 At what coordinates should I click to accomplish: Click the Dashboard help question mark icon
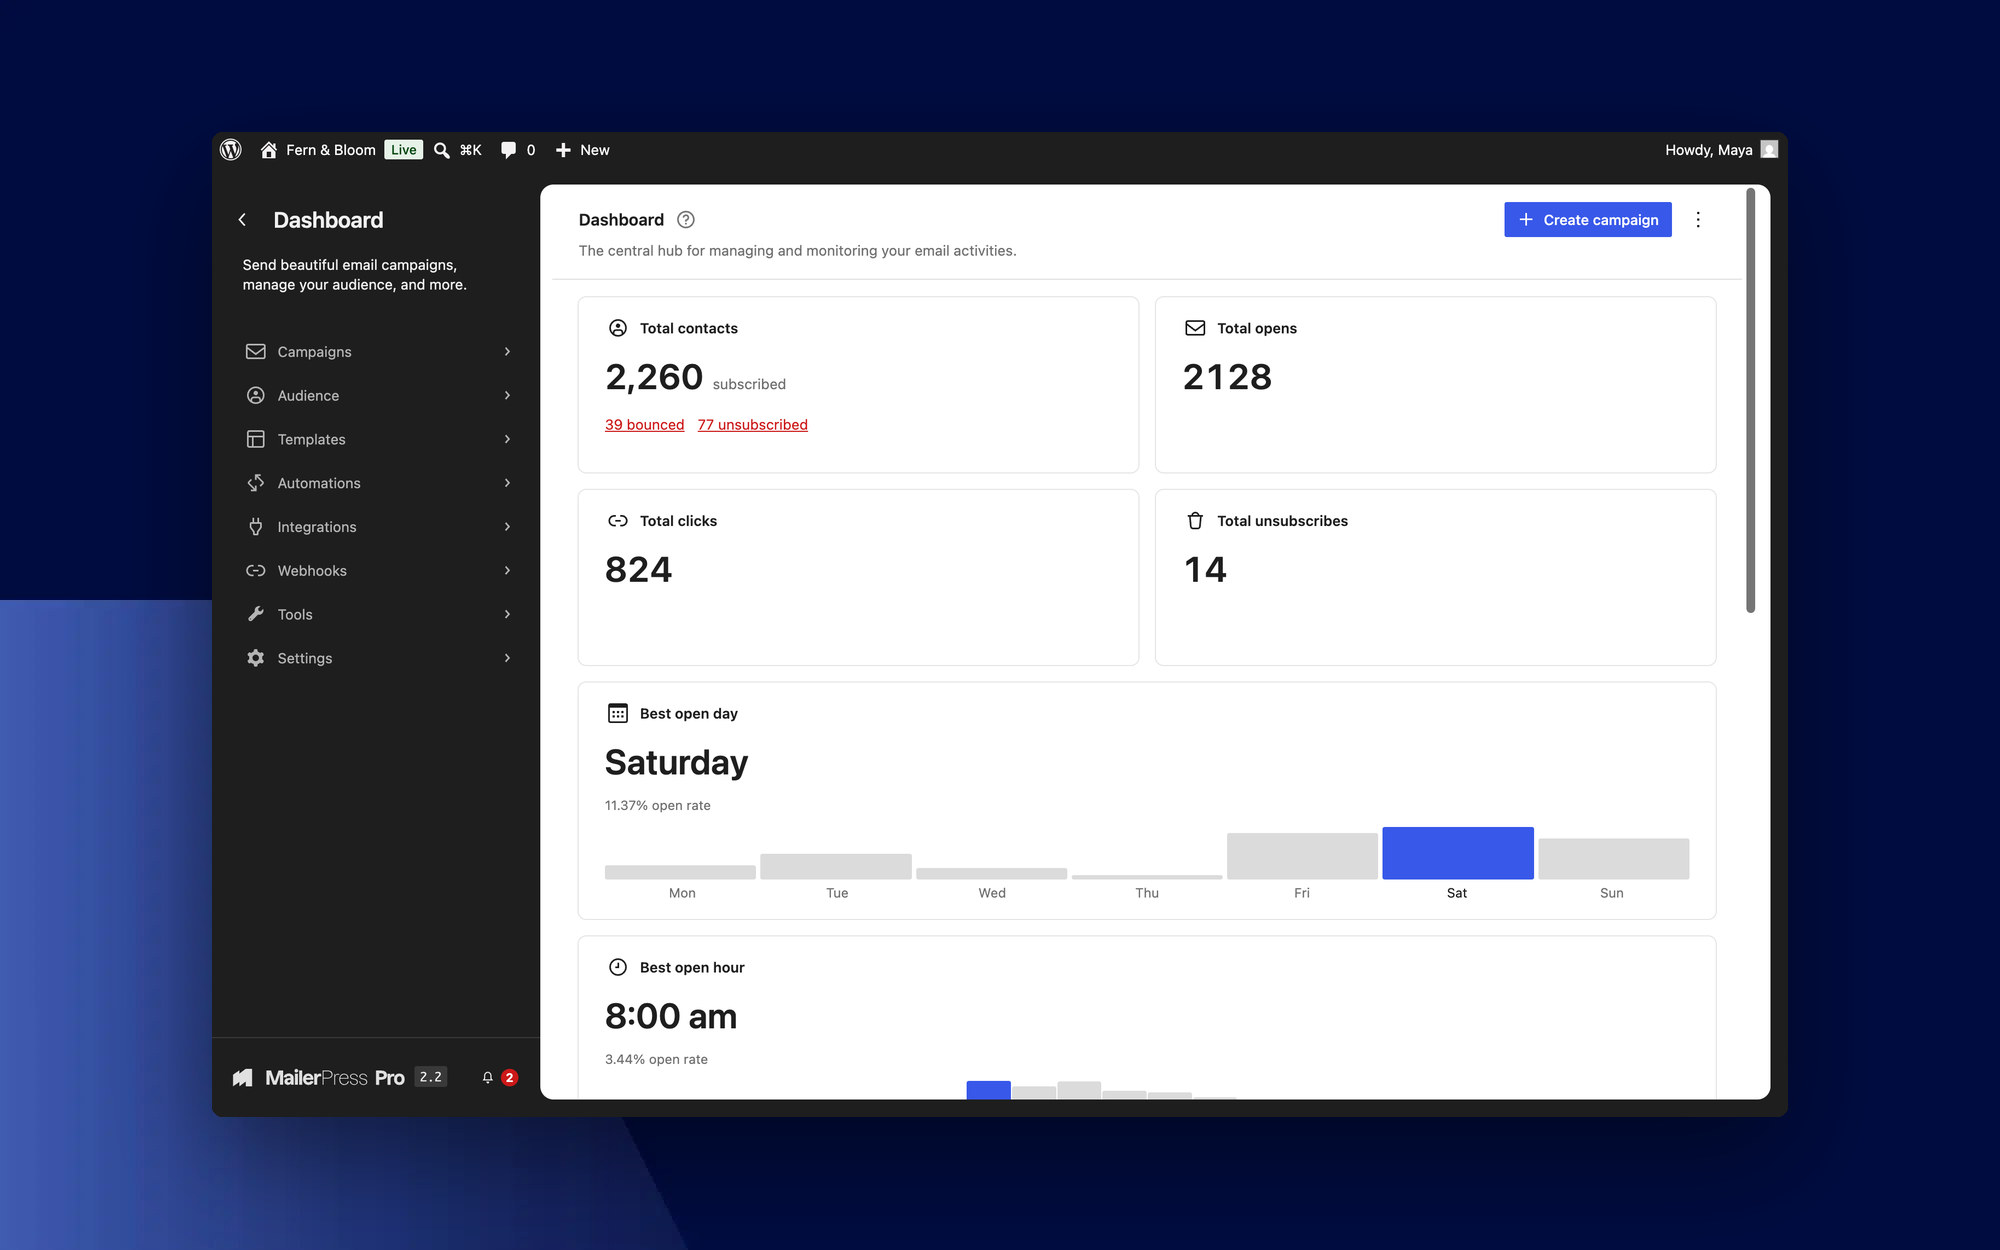(x=686, y=220)
